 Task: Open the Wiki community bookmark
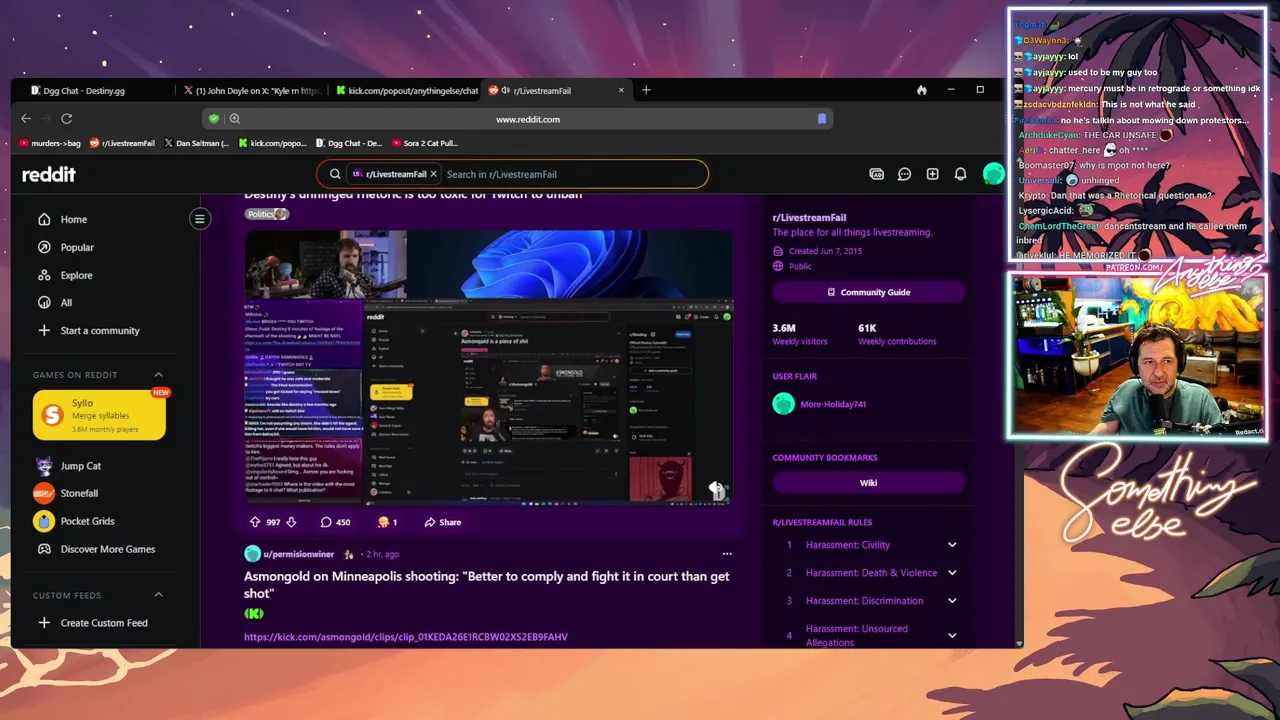(868, 482)
